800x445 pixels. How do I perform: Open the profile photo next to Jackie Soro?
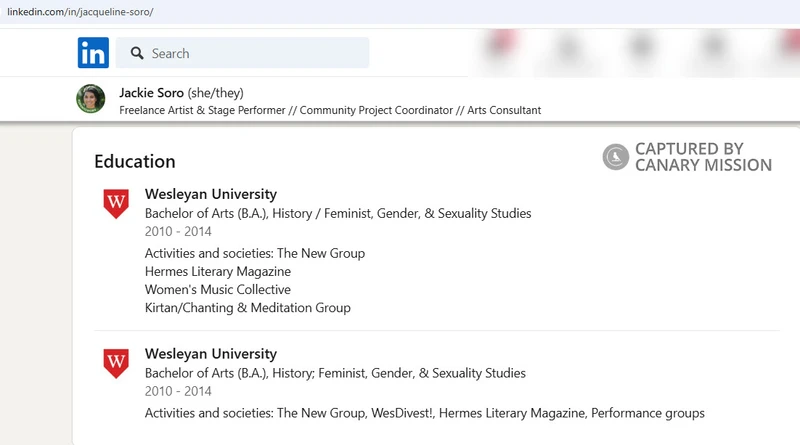(x=91, y=99)
